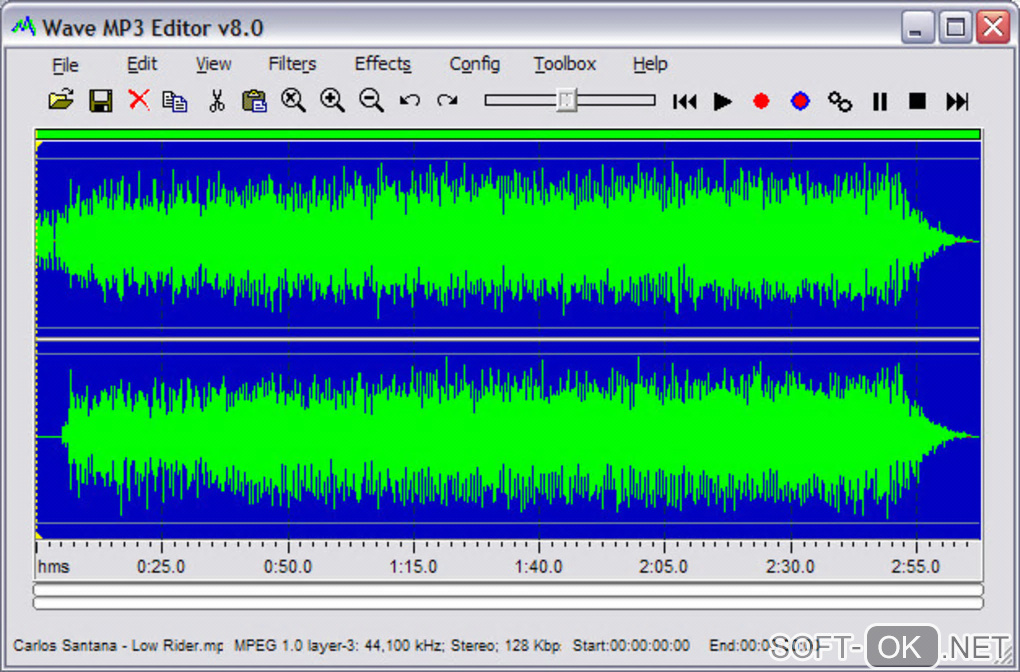Undo the last edit
Image resolution: width=1020 pixels, height=672 pixels.
(409, 101)
